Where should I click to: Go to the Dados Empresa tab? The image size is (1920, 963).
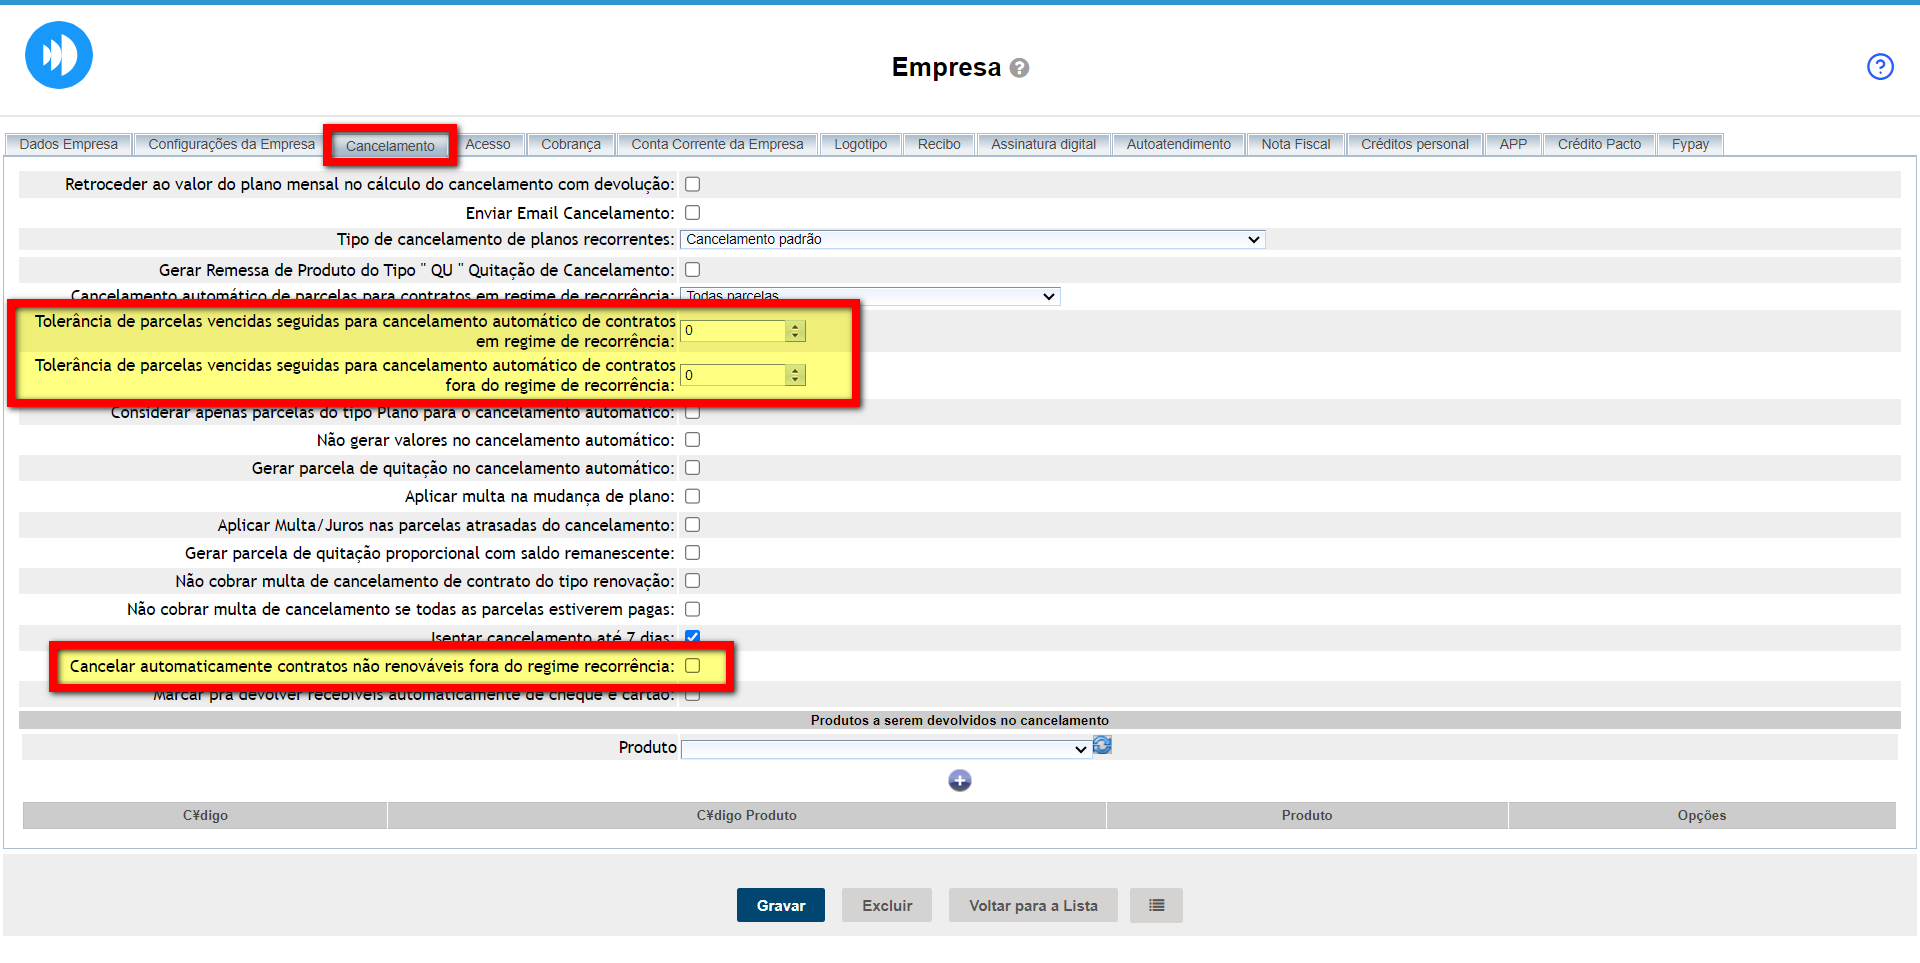[x=68, y=145]
